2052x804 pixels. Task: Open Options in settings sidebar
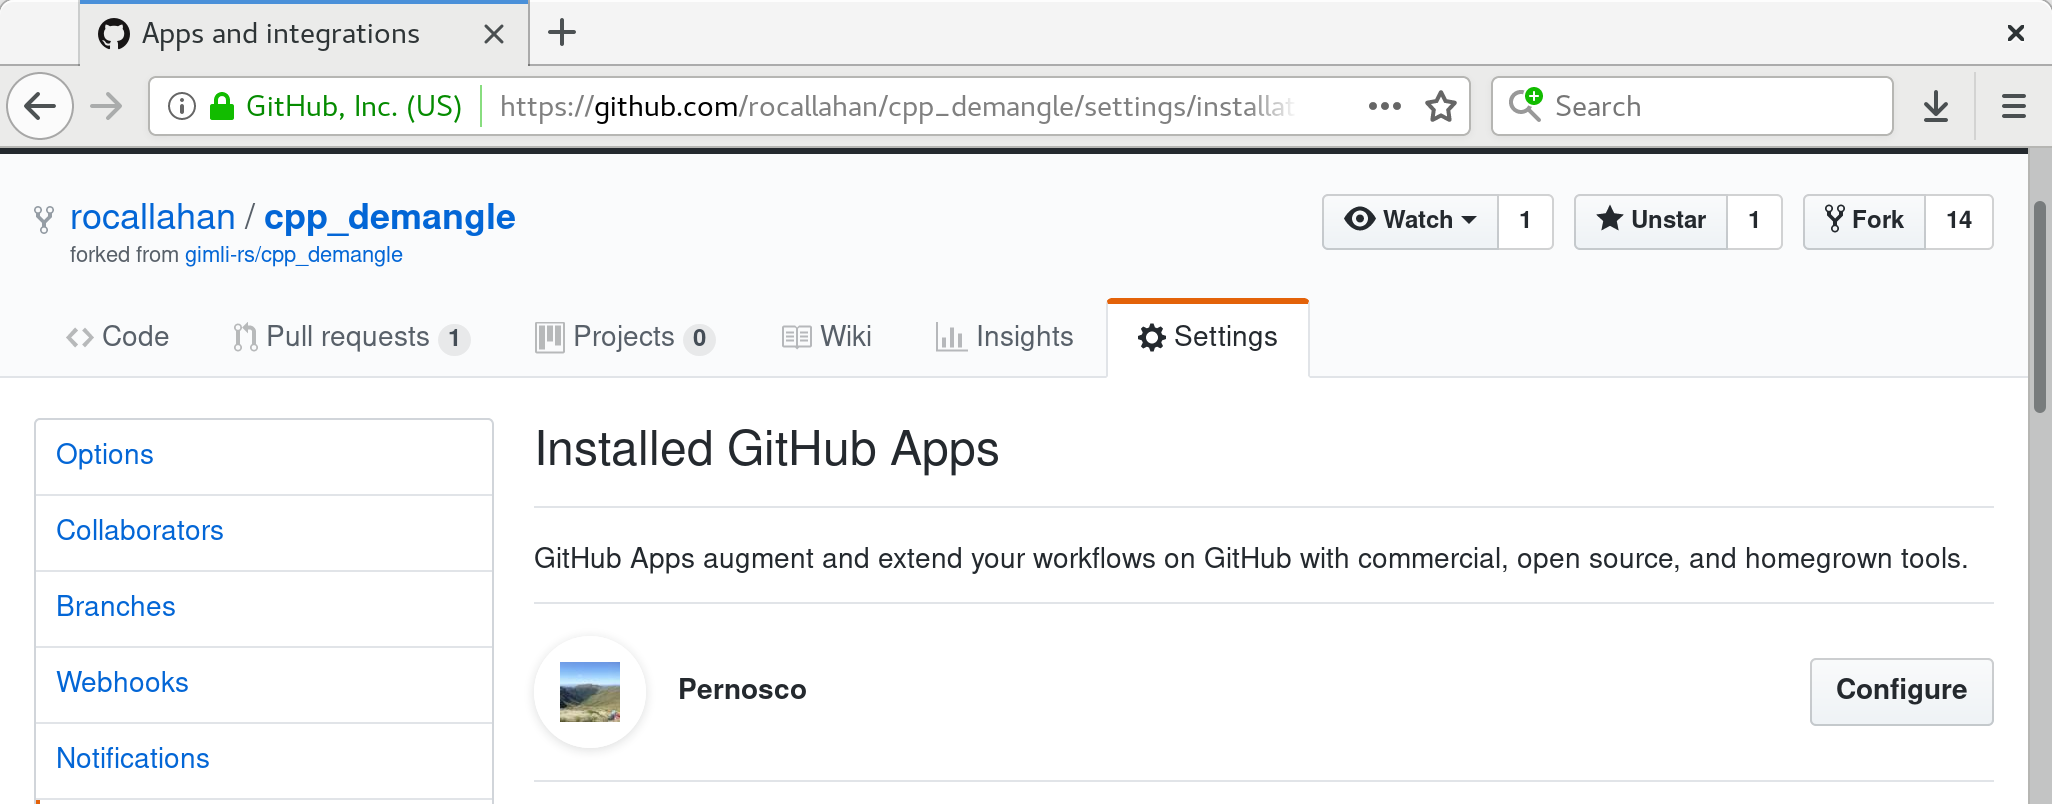[x=264, y=456]
